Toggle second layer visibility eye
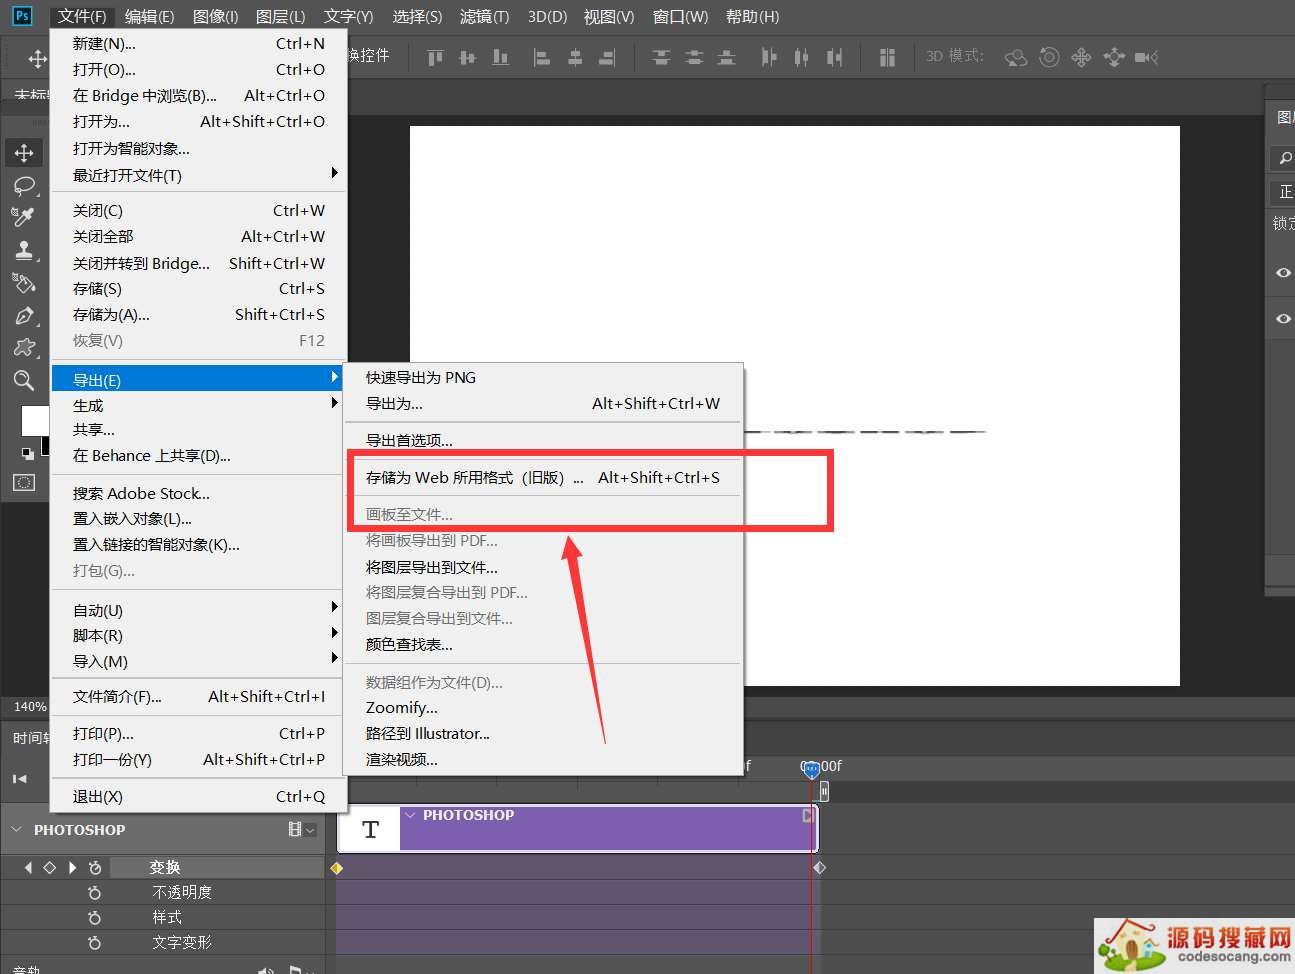The width and height of the screenshot is (1295, 974). tap(1283, 319)
